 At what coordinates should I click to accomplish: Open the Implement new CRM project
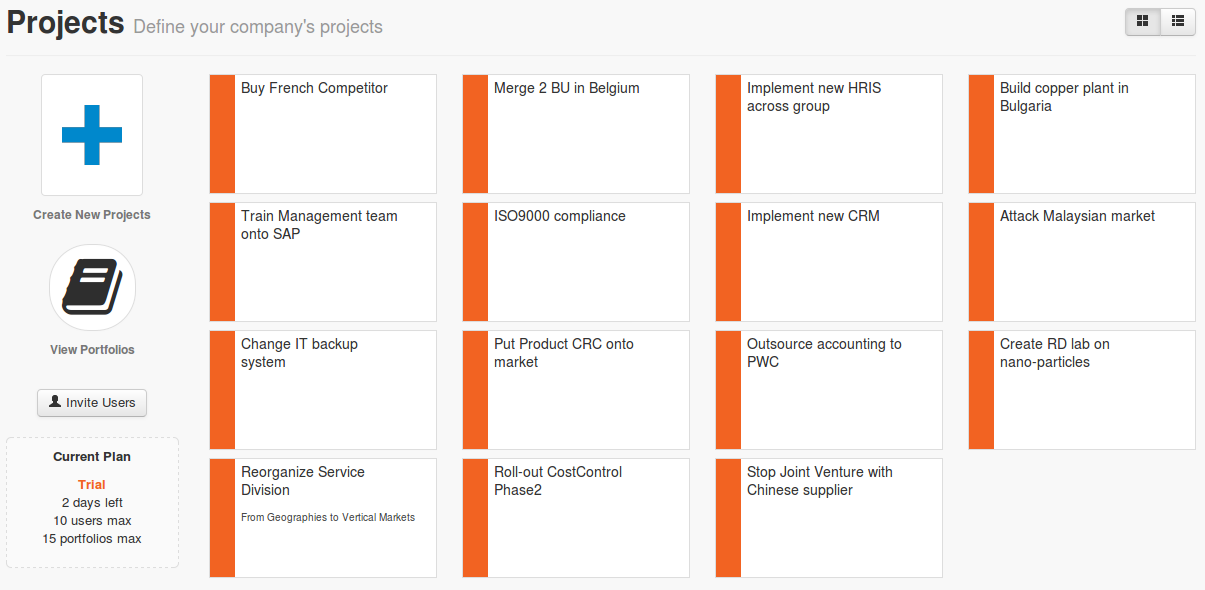(828, 262)
